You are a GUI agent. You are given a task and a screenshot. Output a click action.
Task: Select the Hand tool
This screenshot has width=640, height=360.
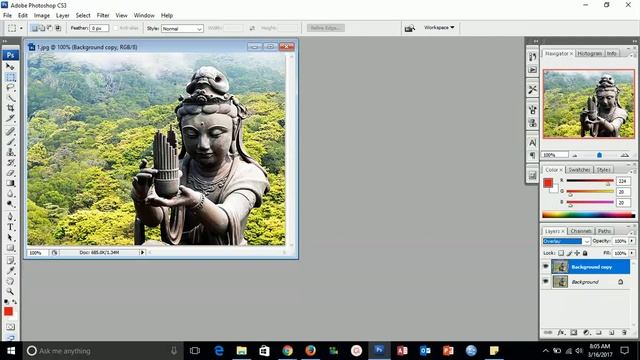click(10, 281)
